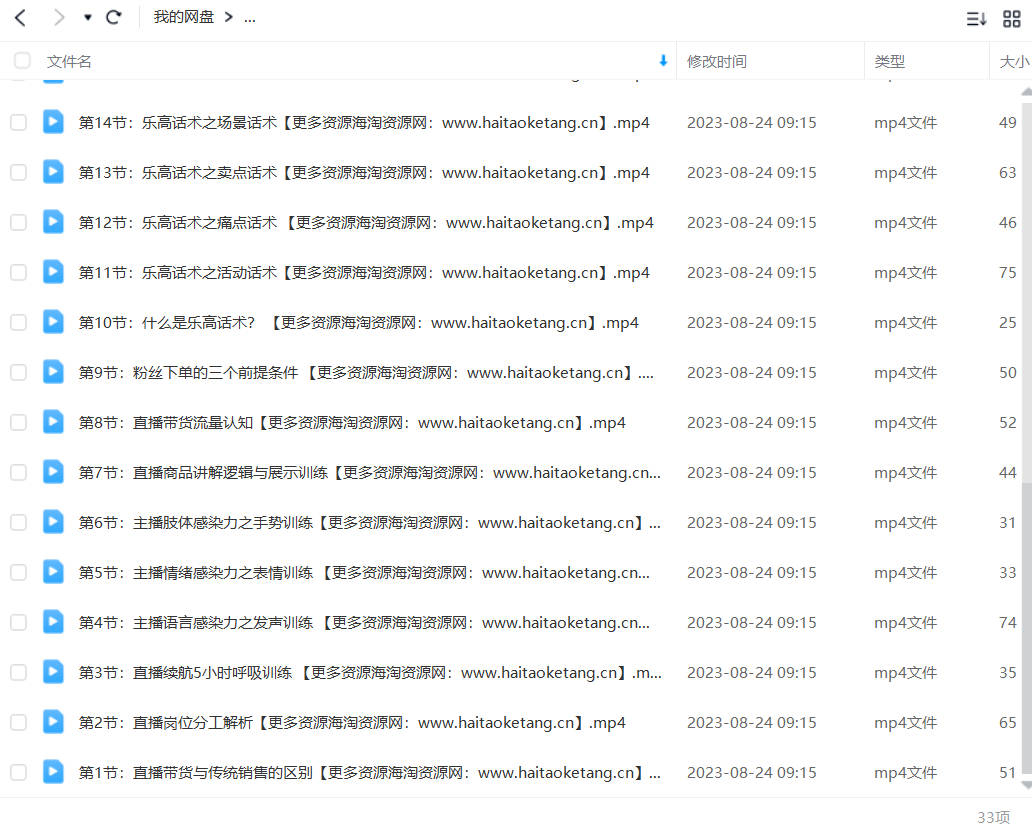The height and width of the screenshot is (824, 1032).
Task: Click the video icon of 第14节
Action: pos(53,122)
